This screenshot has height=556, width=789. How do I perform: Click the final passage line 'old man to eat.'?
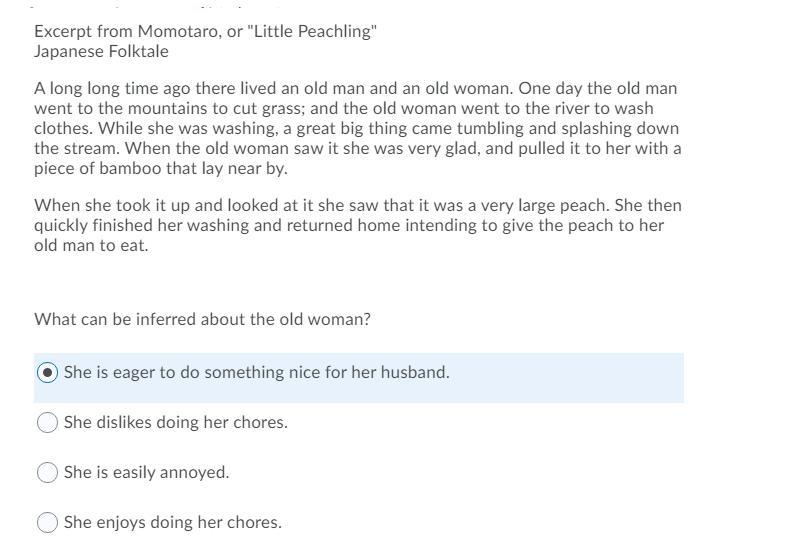[x=91, y=246]
